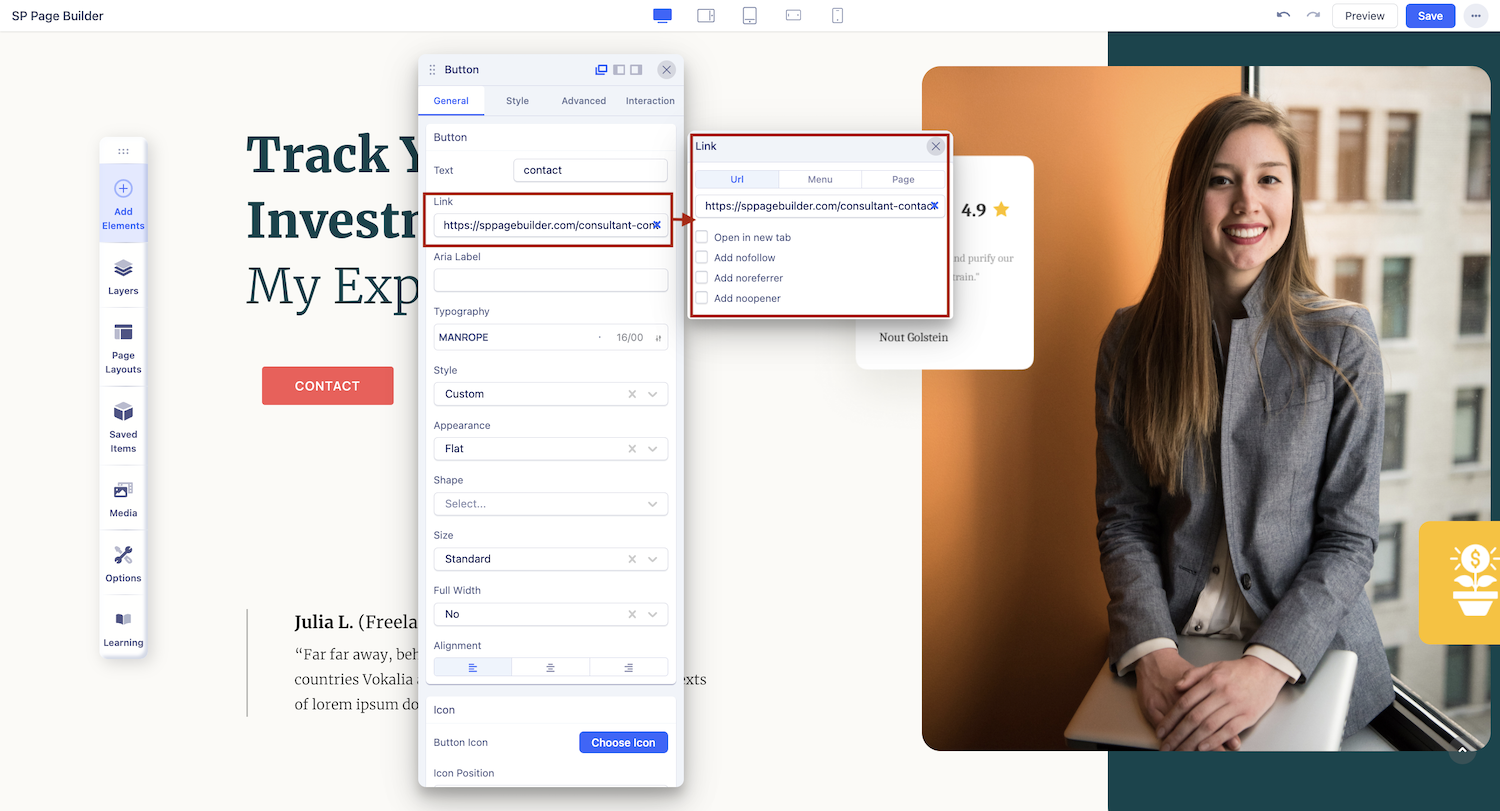Open the Add Elements panel
1500x811 pixels.
click(123, 203)
